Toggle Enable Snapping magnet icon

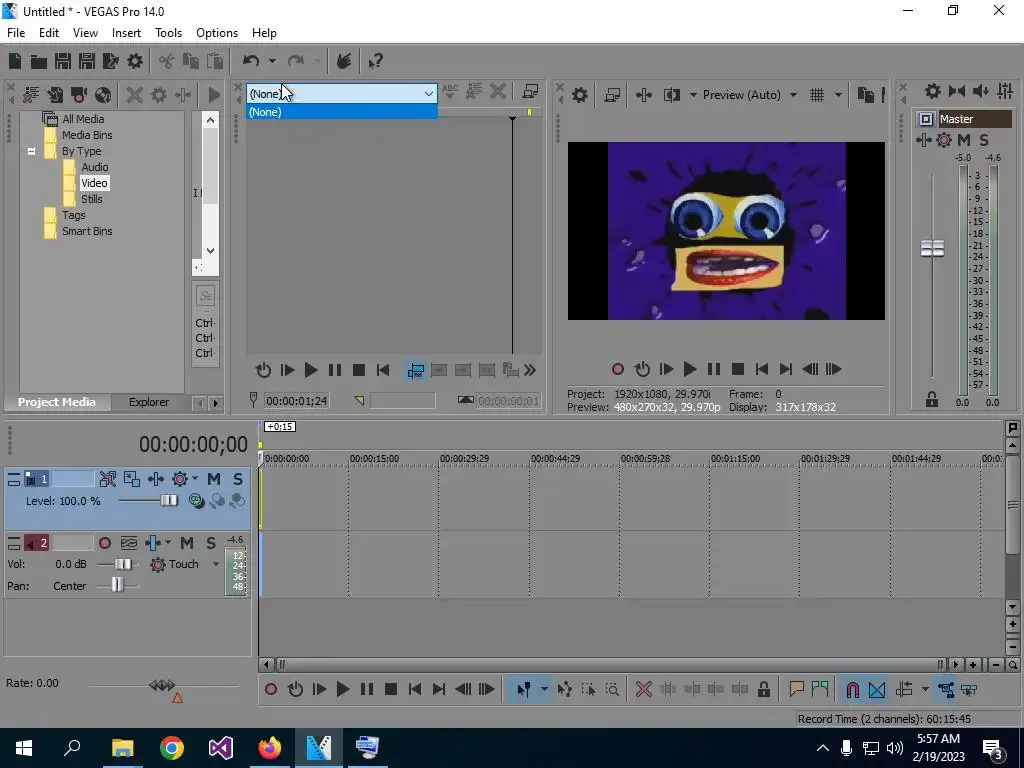pos(852,690)
